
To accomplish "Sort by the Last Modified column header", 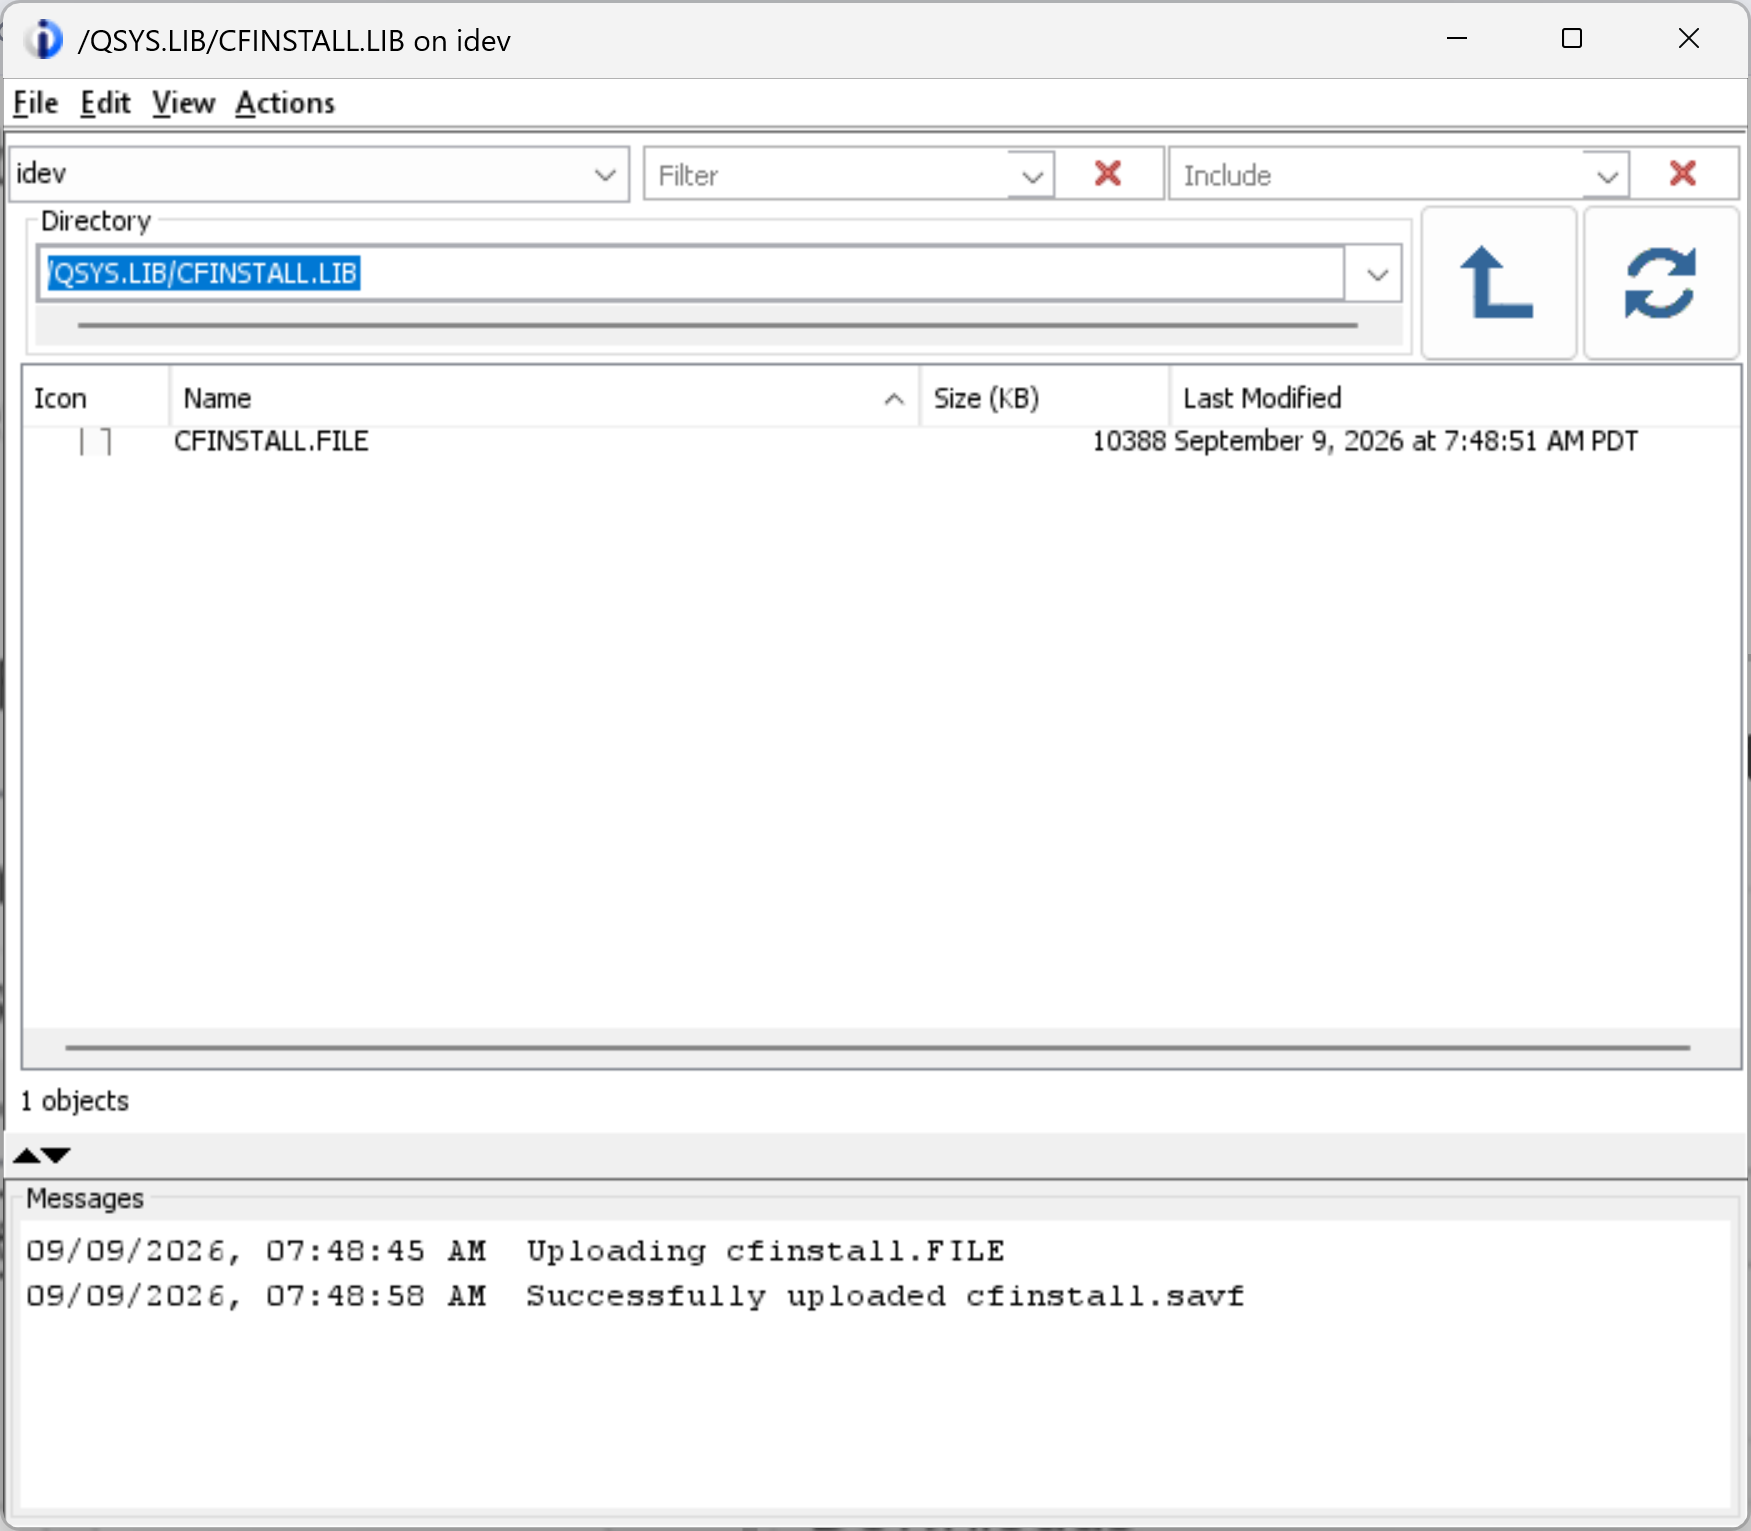I will (1455, 398).
